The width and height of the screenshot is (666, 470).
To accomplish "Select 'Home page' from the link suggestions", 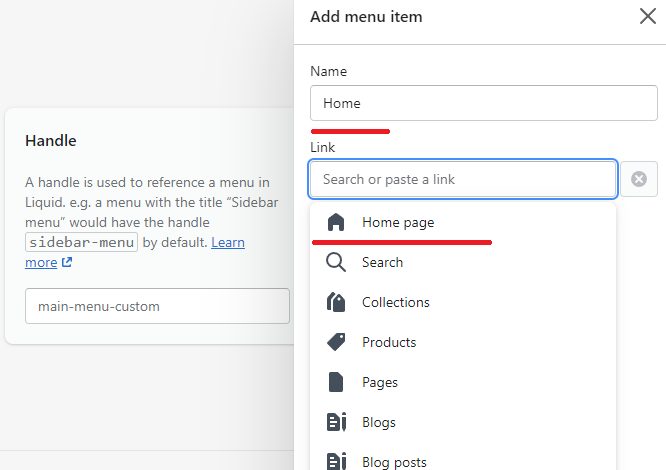I will pos(463,222).
